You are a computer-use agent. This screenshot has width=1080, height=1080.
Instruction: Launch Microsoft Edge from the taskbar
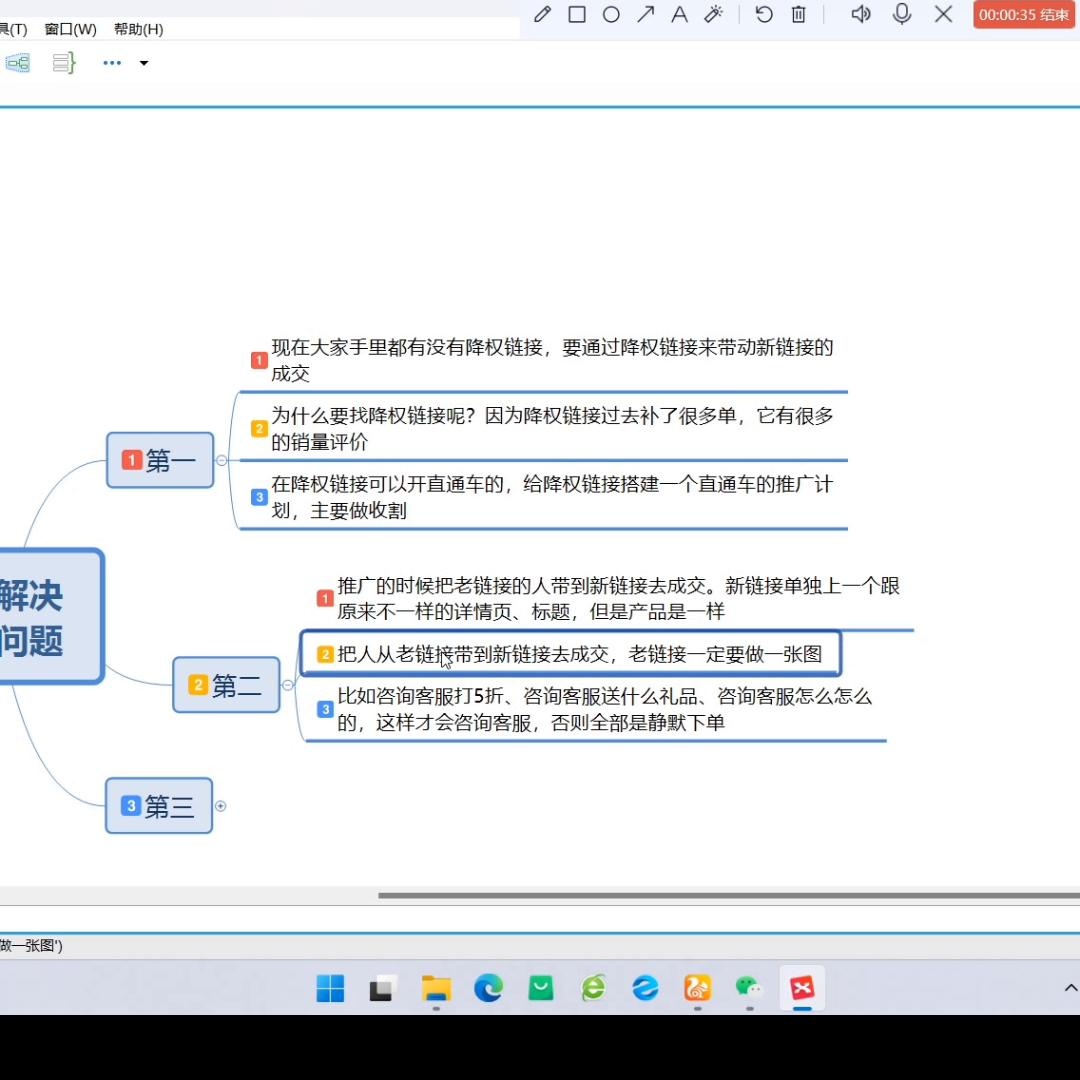click(488, 988)
